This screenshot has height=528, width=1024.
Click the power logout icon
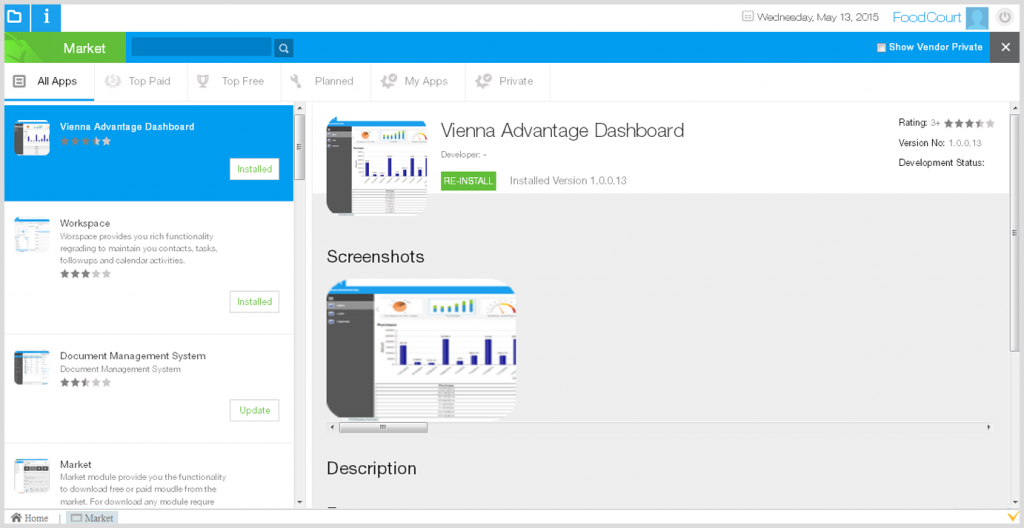coord(1004,18)
